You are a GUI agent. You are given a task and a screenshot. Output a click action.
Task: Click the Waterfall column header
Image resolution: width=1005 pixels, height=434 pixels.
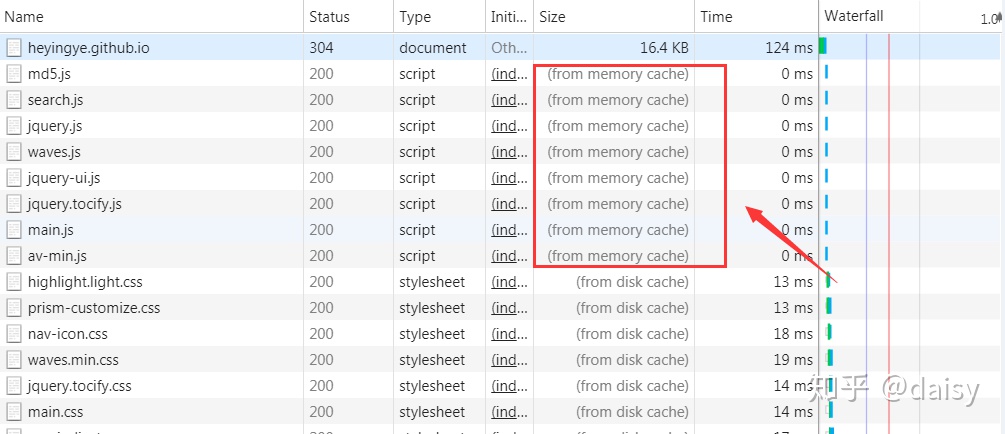click(854, 17)
